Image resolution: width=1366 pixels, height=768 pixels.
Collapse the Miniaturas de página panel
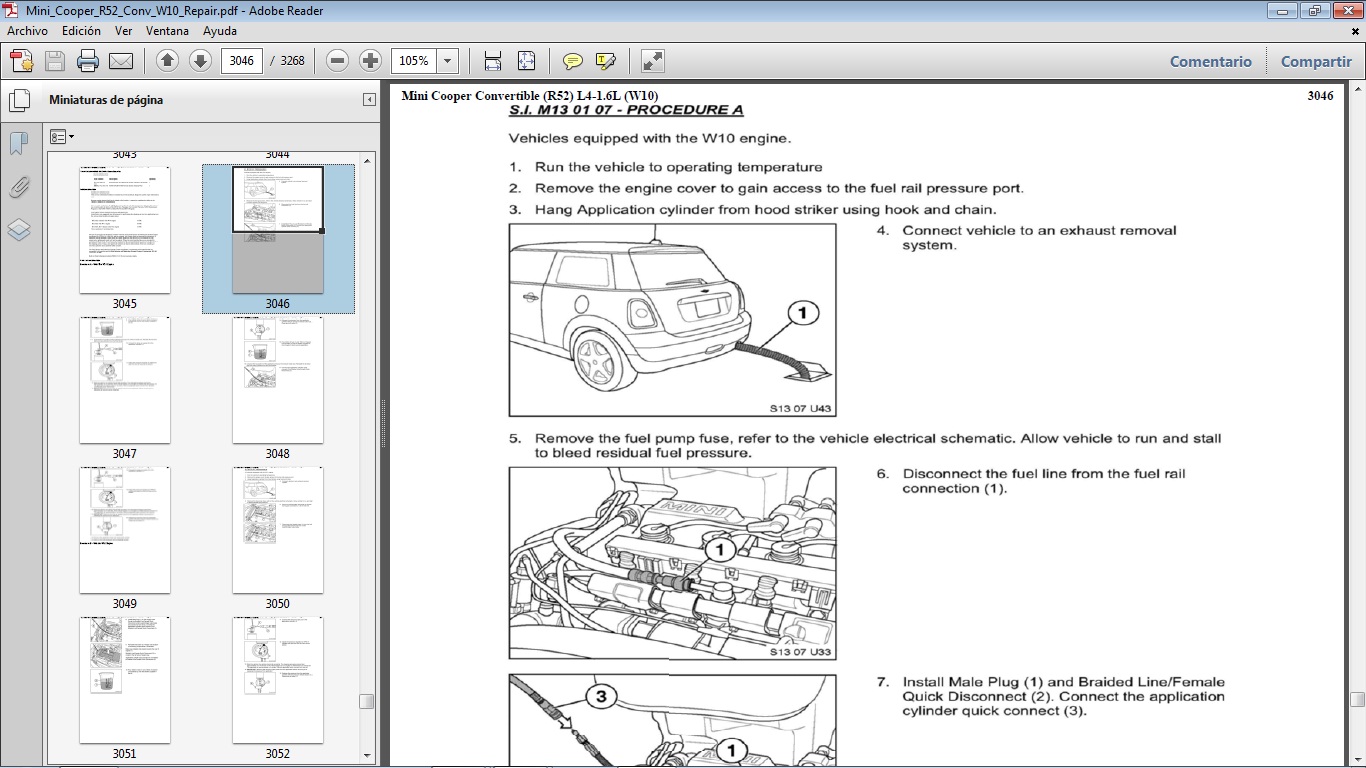pos(367,99)
